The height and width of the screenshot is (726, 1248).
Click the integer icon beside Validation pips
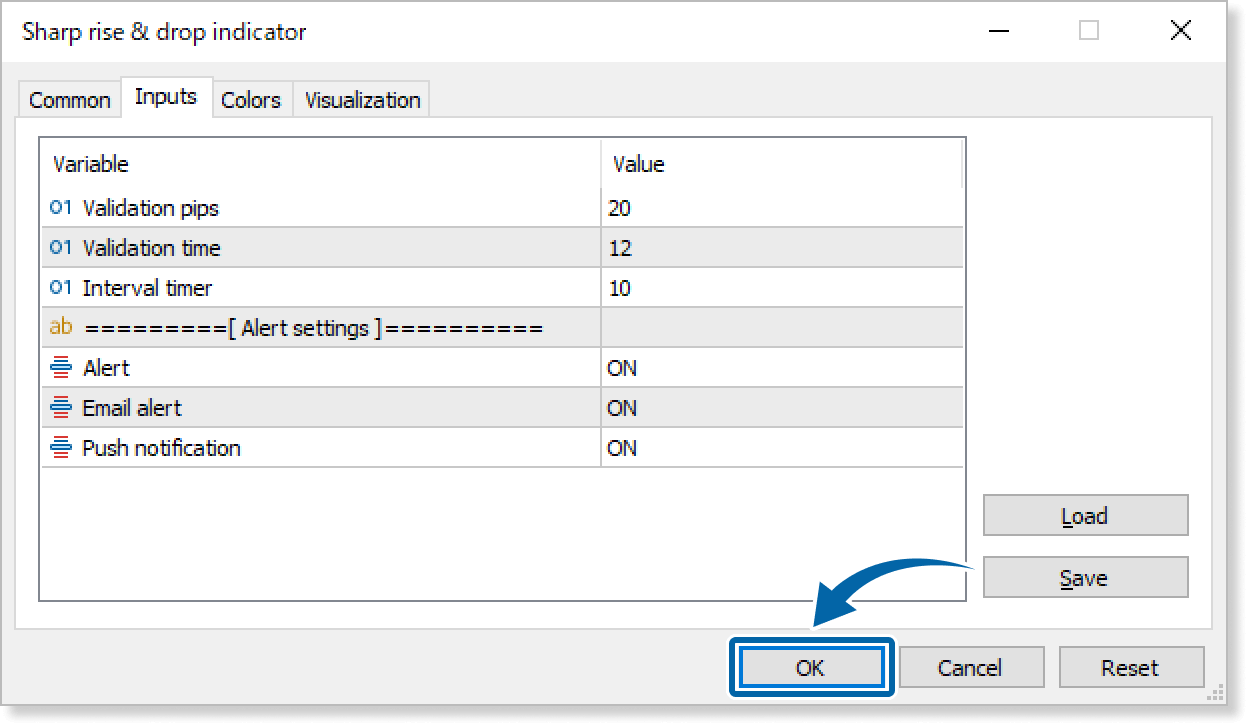click(x=61, y=208)
